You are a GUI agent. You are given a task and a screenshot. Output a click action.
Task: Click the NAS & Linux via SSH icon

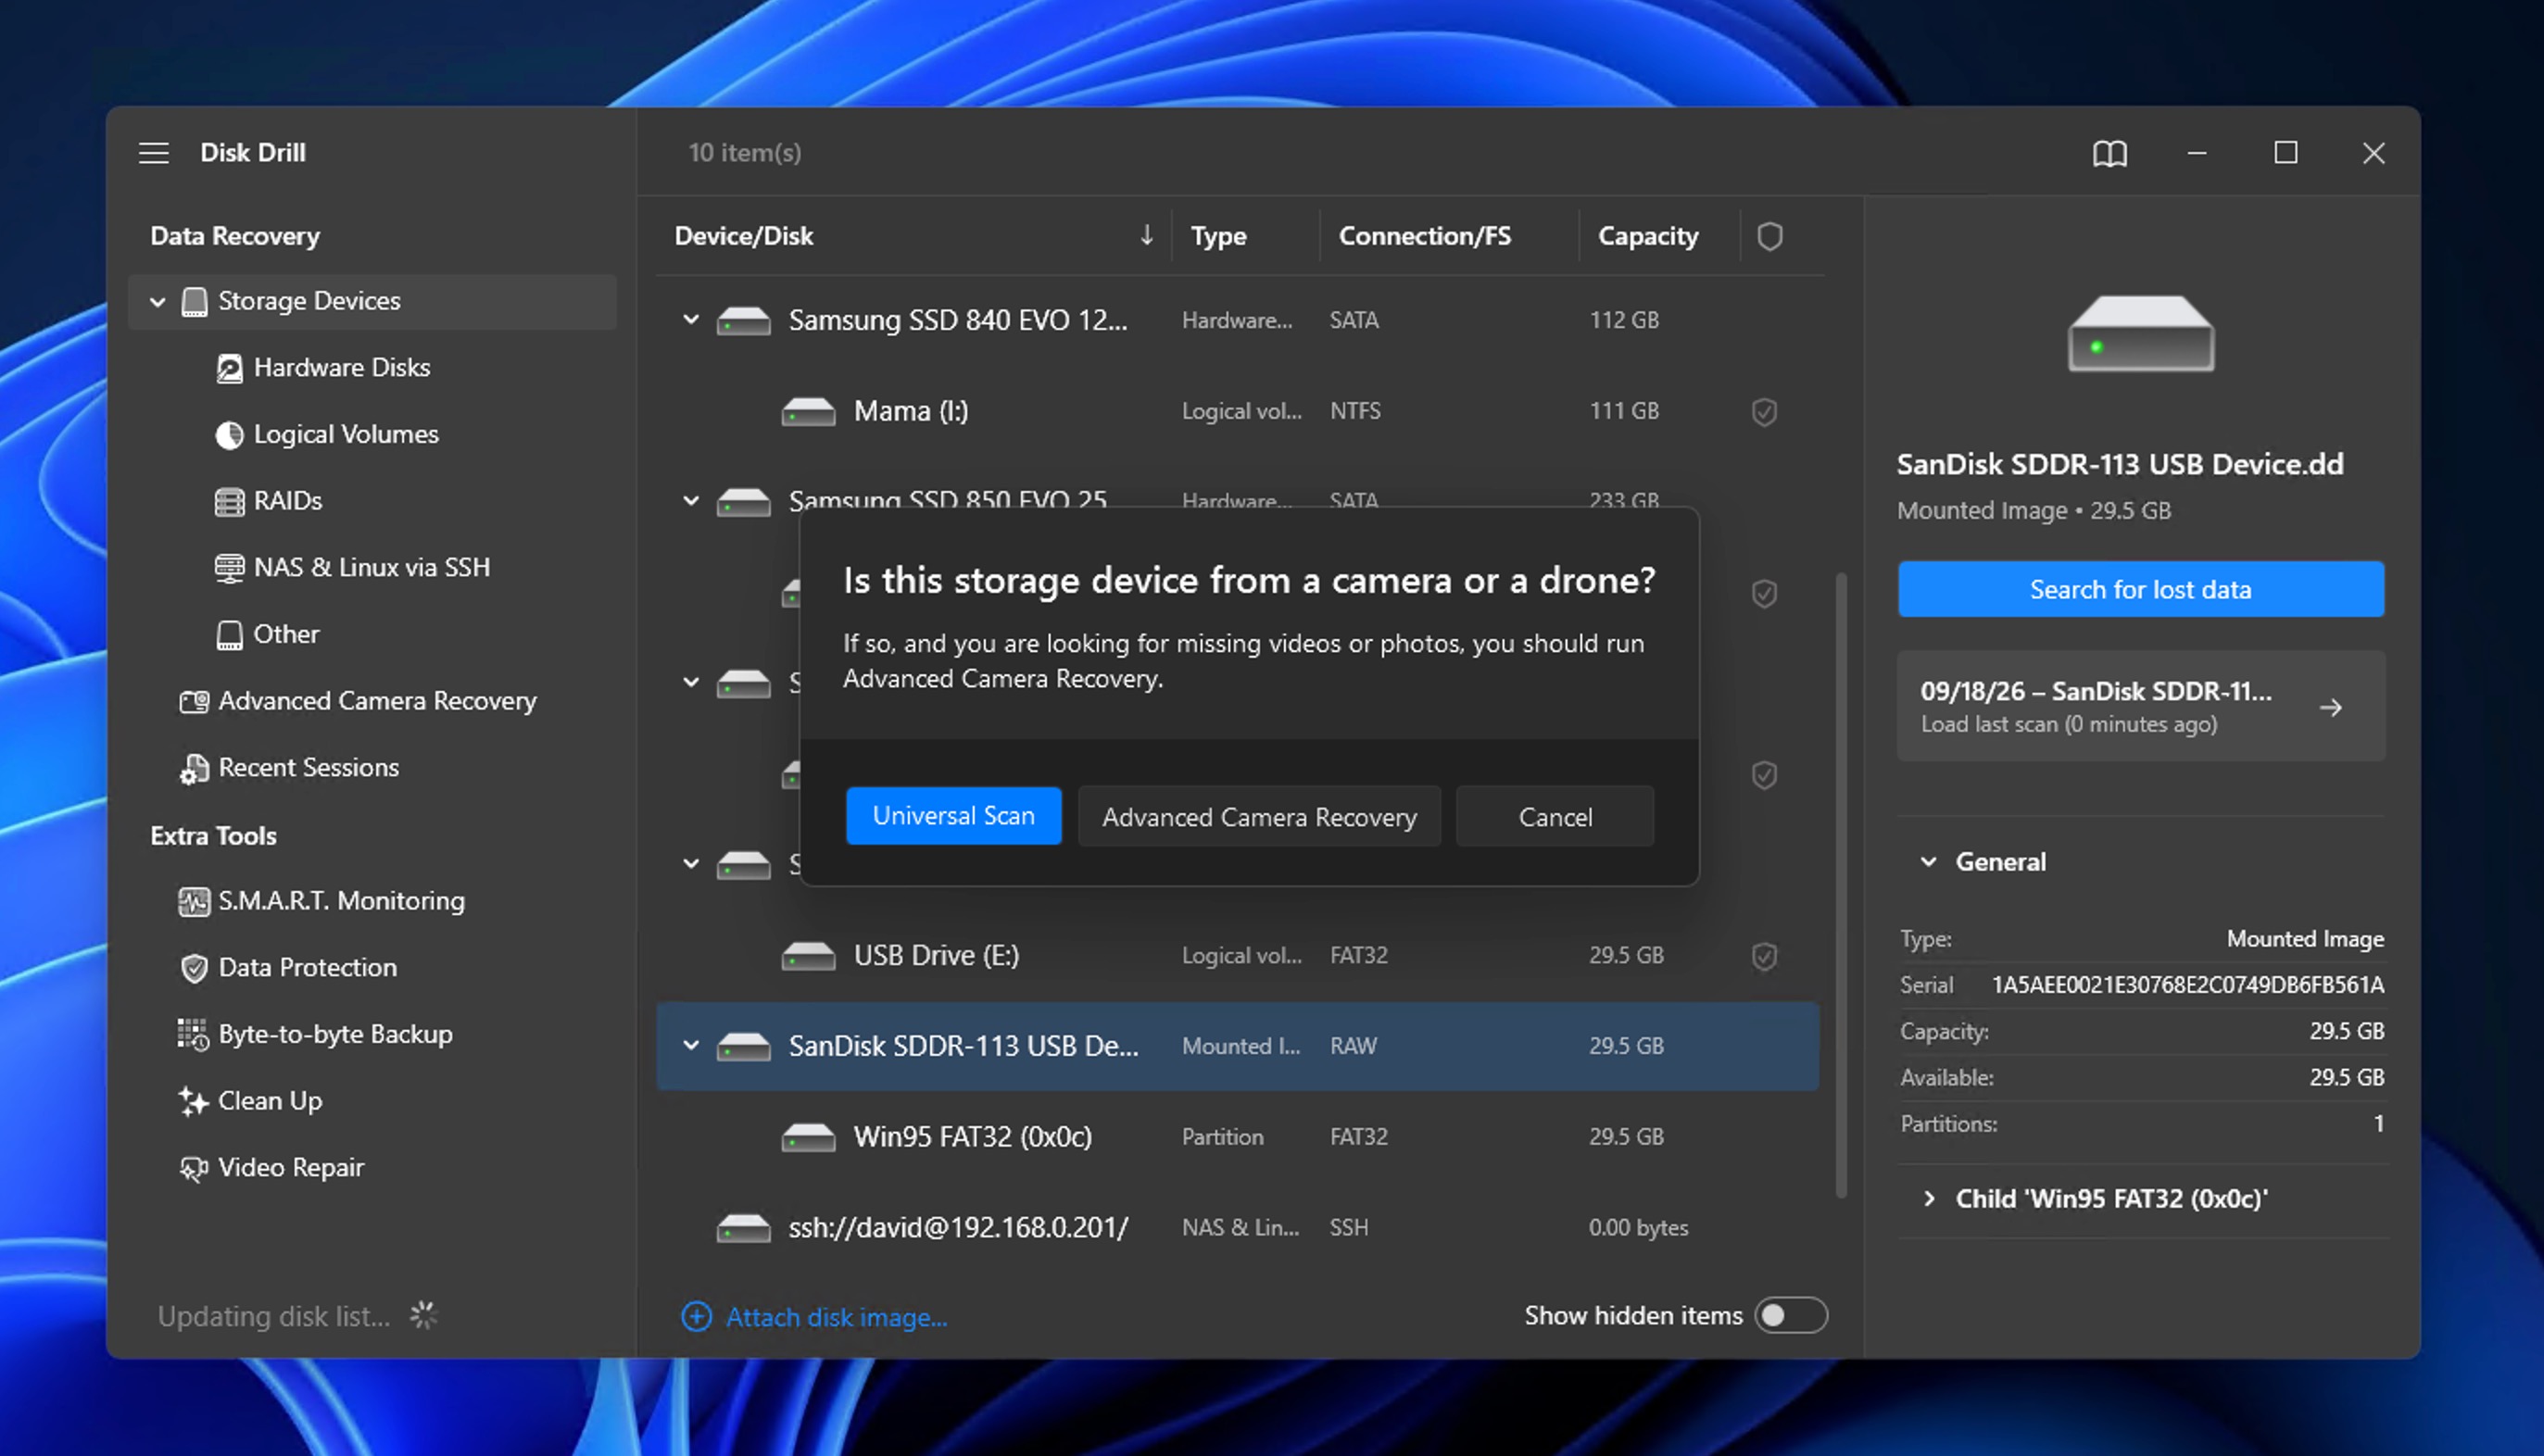[x=229, y=567]
